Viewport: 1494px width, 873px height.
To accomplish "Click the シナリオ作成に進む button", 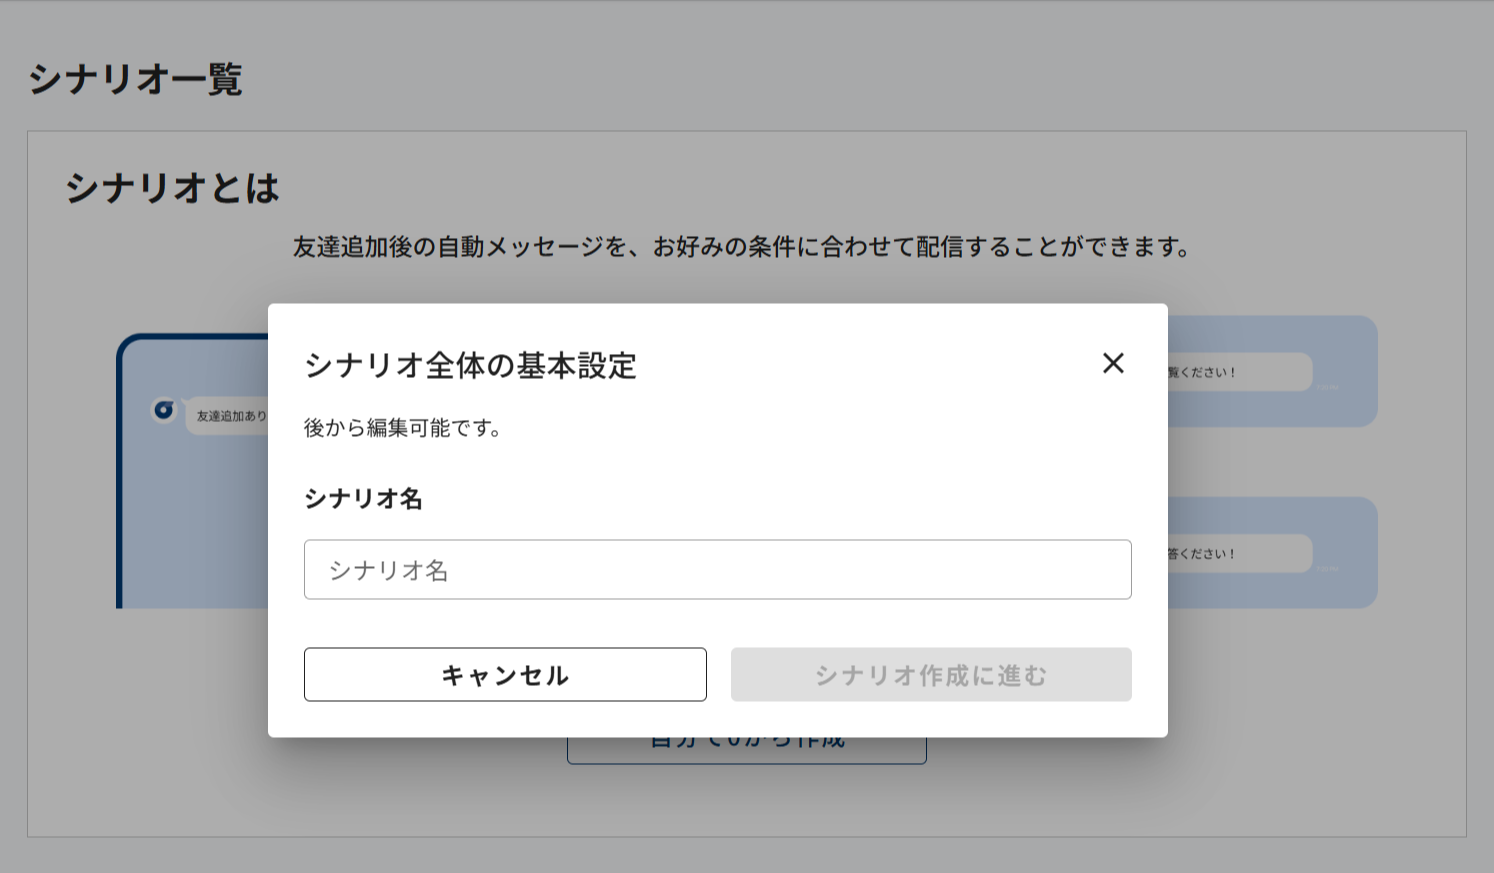I will [x=930, y=675].
